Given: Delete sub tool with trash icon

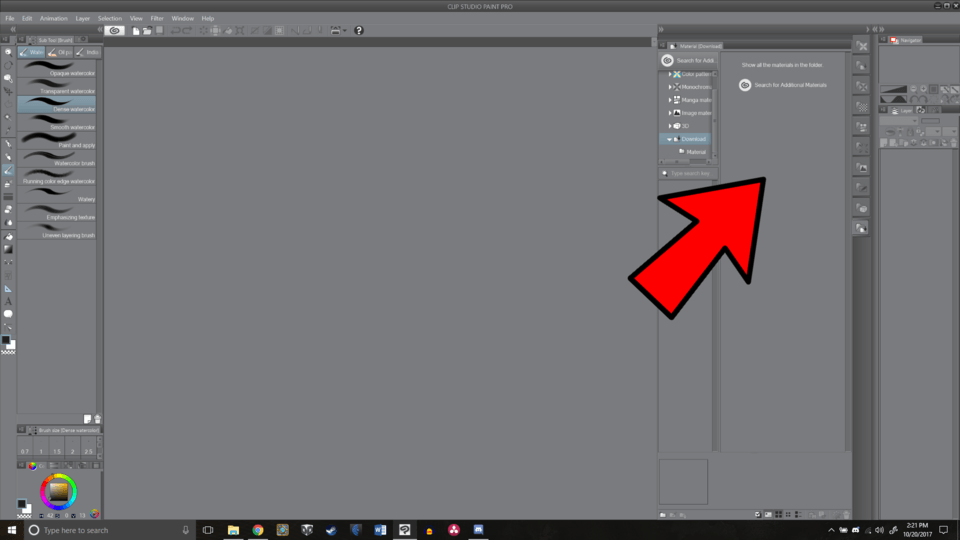Looking at the screenshot, I should [97, 419].
